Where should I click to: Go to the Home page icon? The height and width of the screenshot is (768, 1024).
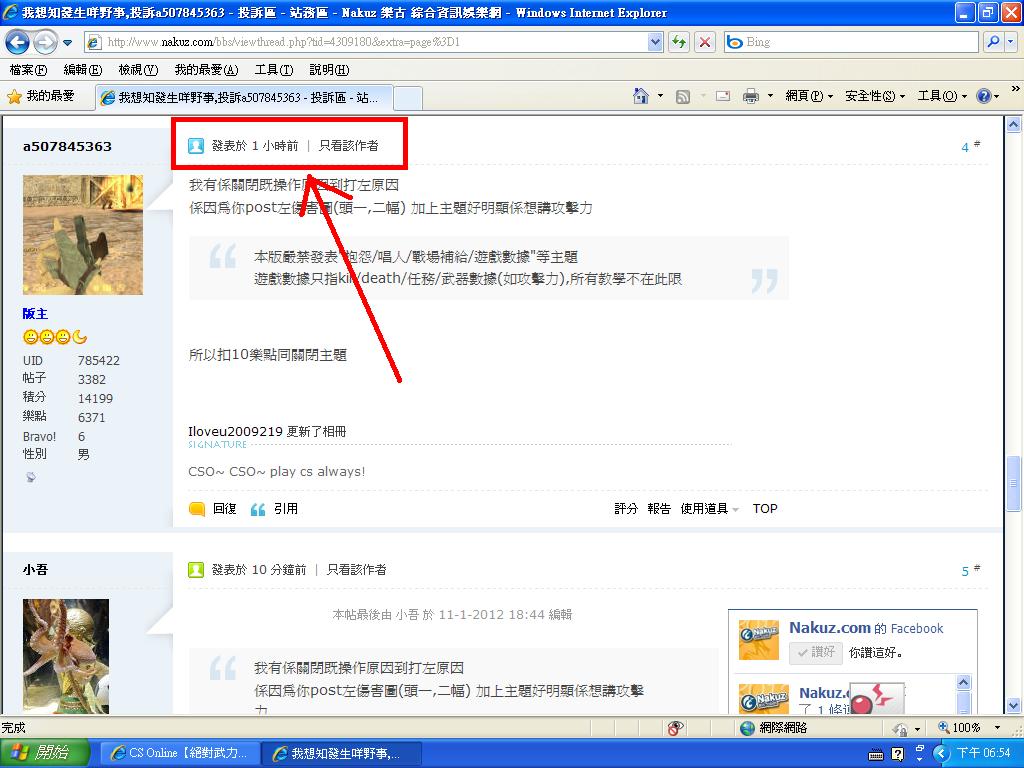[641, 97]
